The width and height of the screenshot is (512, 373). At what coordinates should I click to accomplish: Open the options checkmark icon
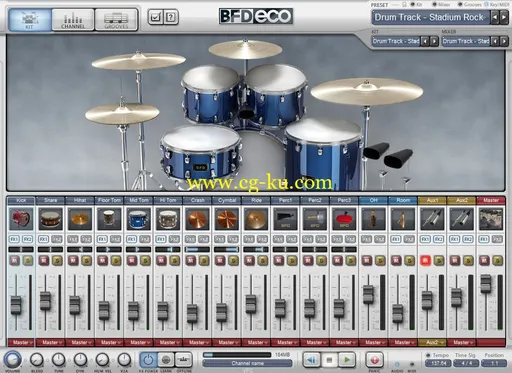pos(155,17)
